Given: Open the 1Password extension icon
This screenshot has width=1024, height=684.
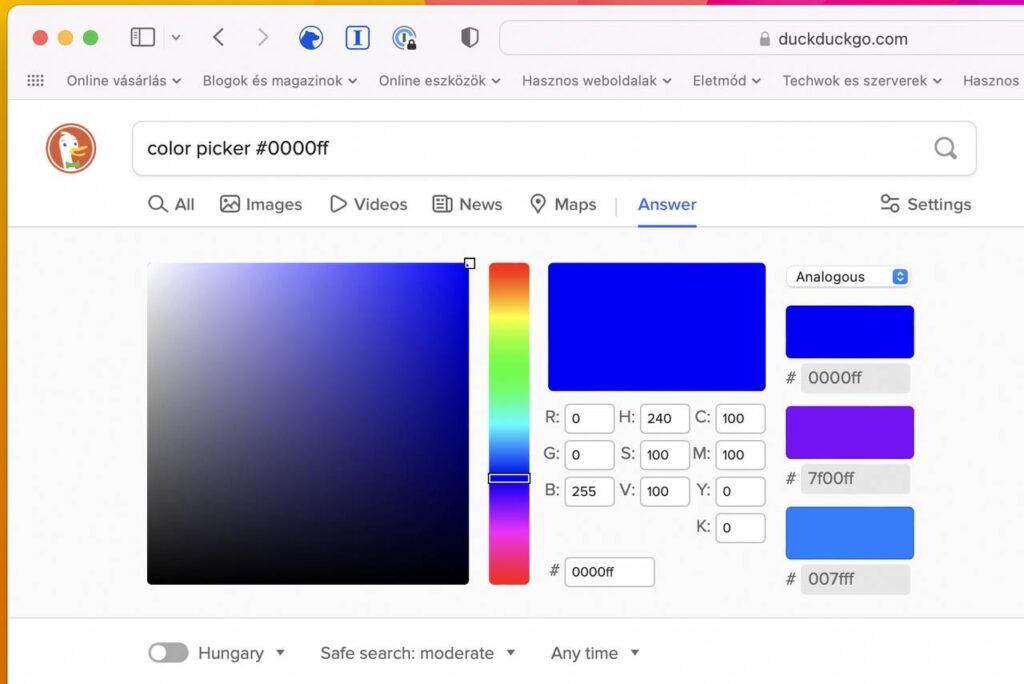Looking at the screenshot, I should (x=405, y=38).
